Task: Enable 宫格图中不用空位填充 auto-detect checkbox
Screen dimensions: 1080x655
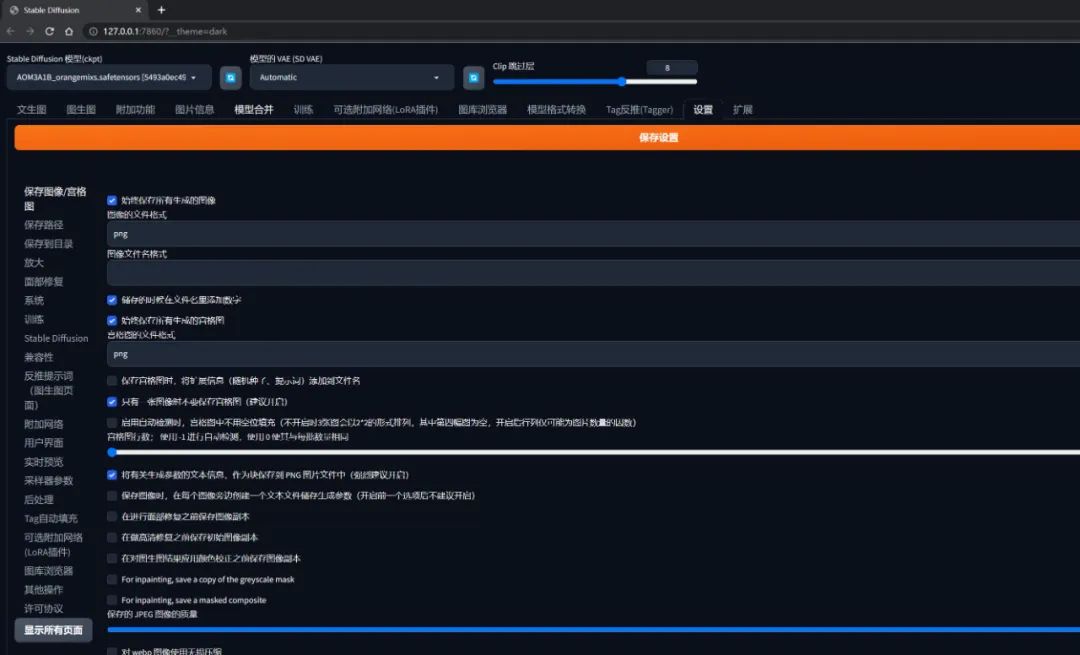Action: 112,423
